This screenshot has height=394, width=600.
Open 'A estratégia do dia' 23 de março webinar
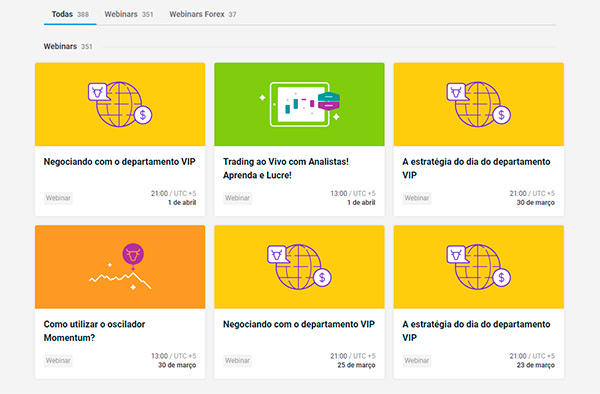(476, 331)
